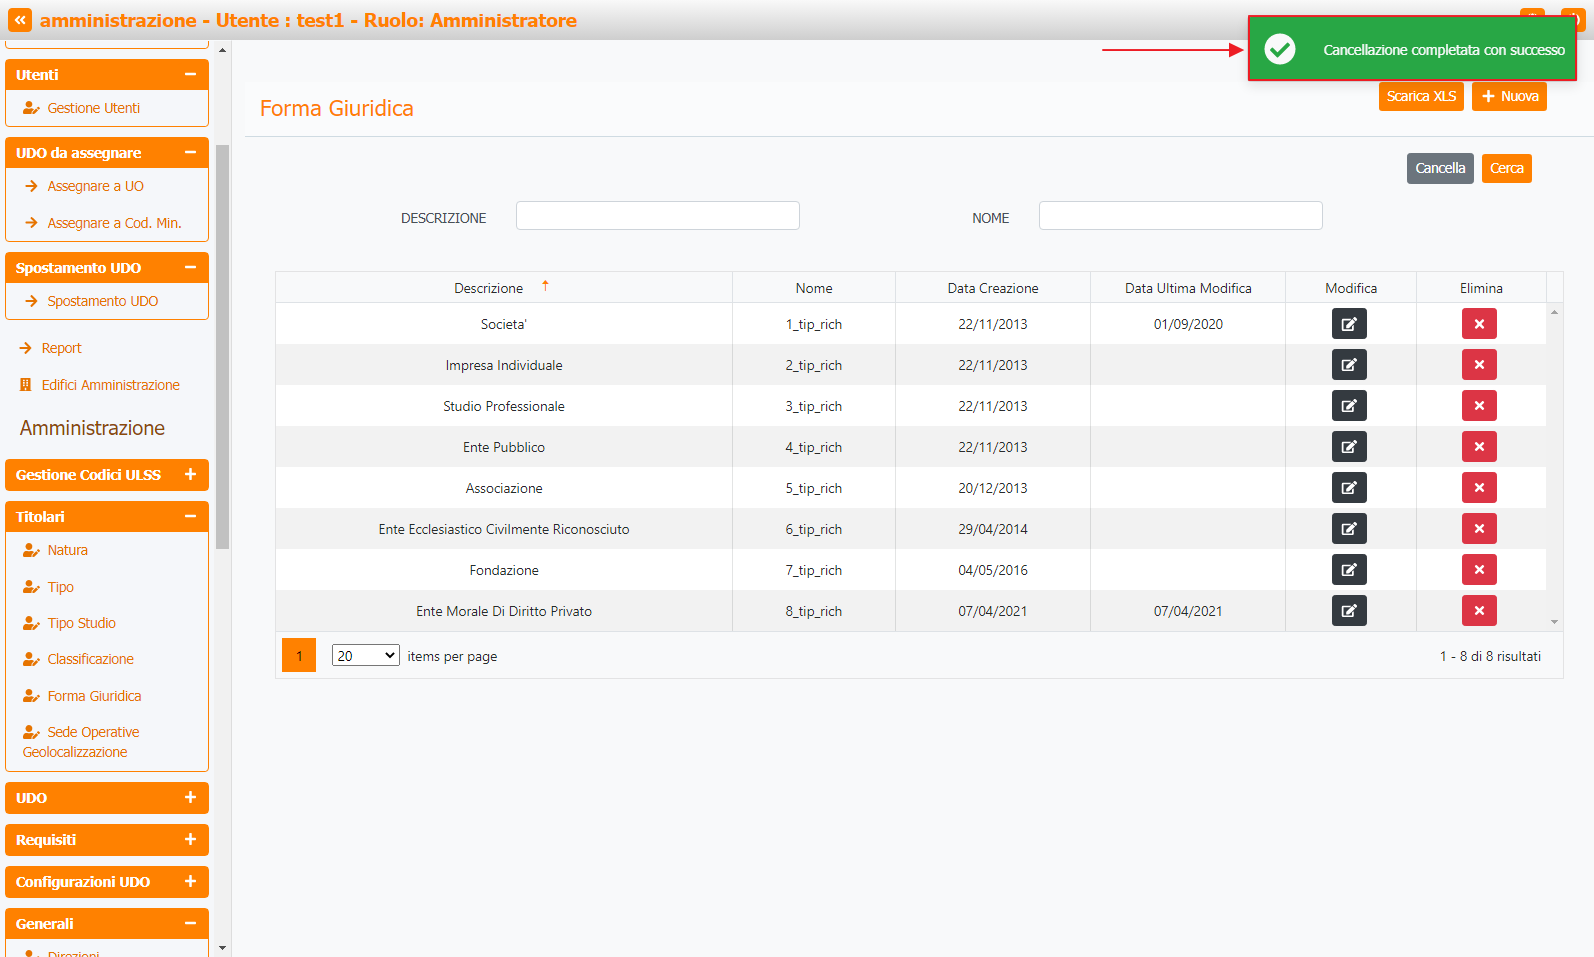Click the Scarica XLS button

click(1420, 96)
